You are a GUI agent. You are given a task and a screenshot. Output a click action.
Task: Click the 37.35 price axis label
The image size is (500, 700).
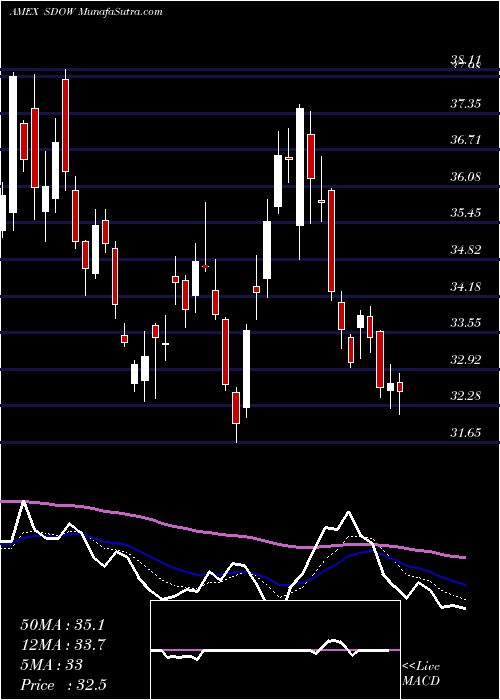coord(466,104)
